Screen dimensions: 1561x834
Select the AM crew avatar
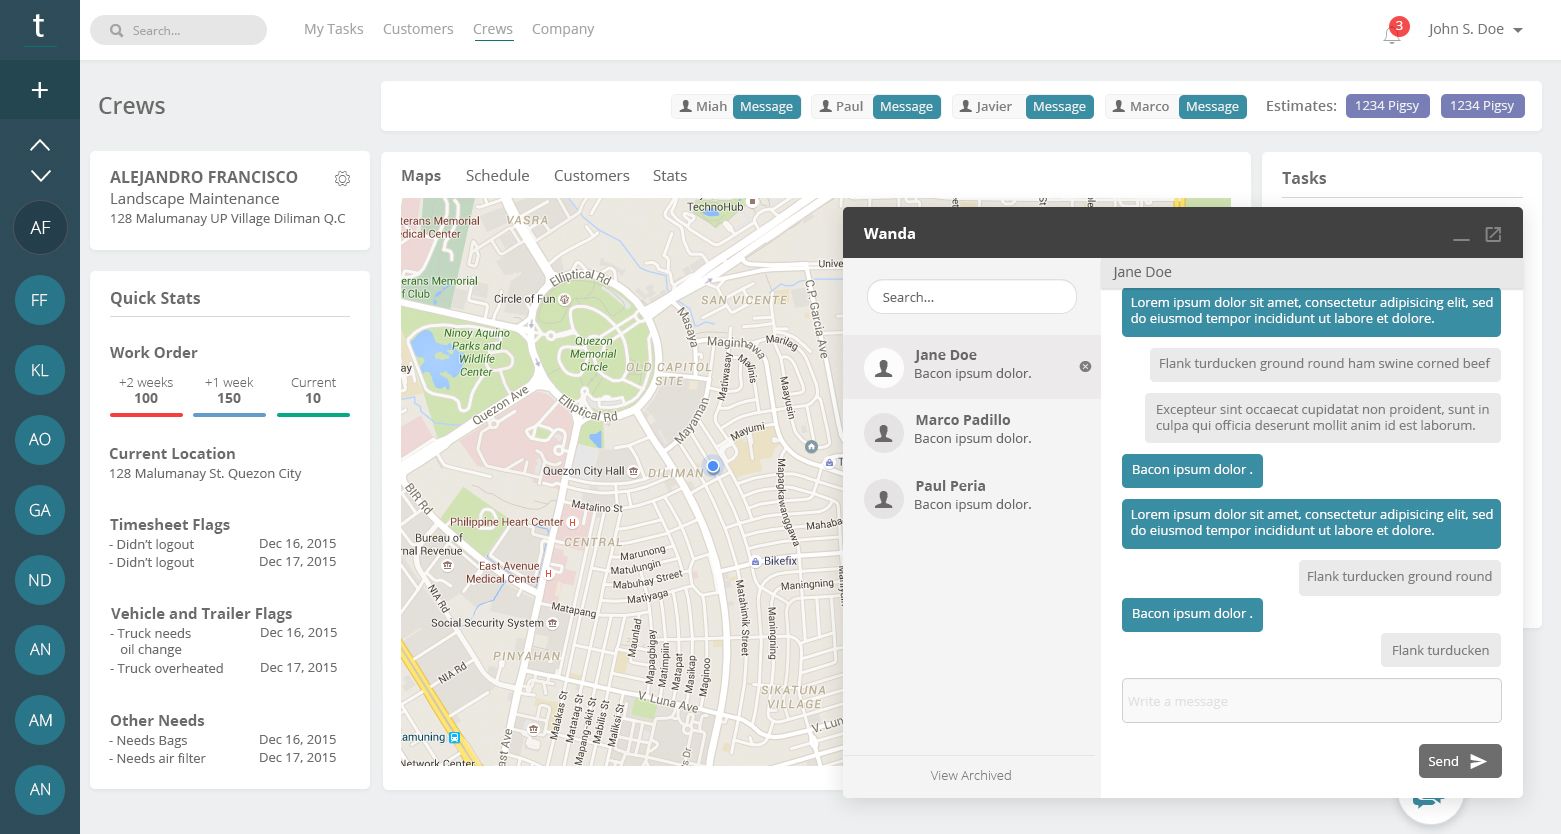pos(40,720)
